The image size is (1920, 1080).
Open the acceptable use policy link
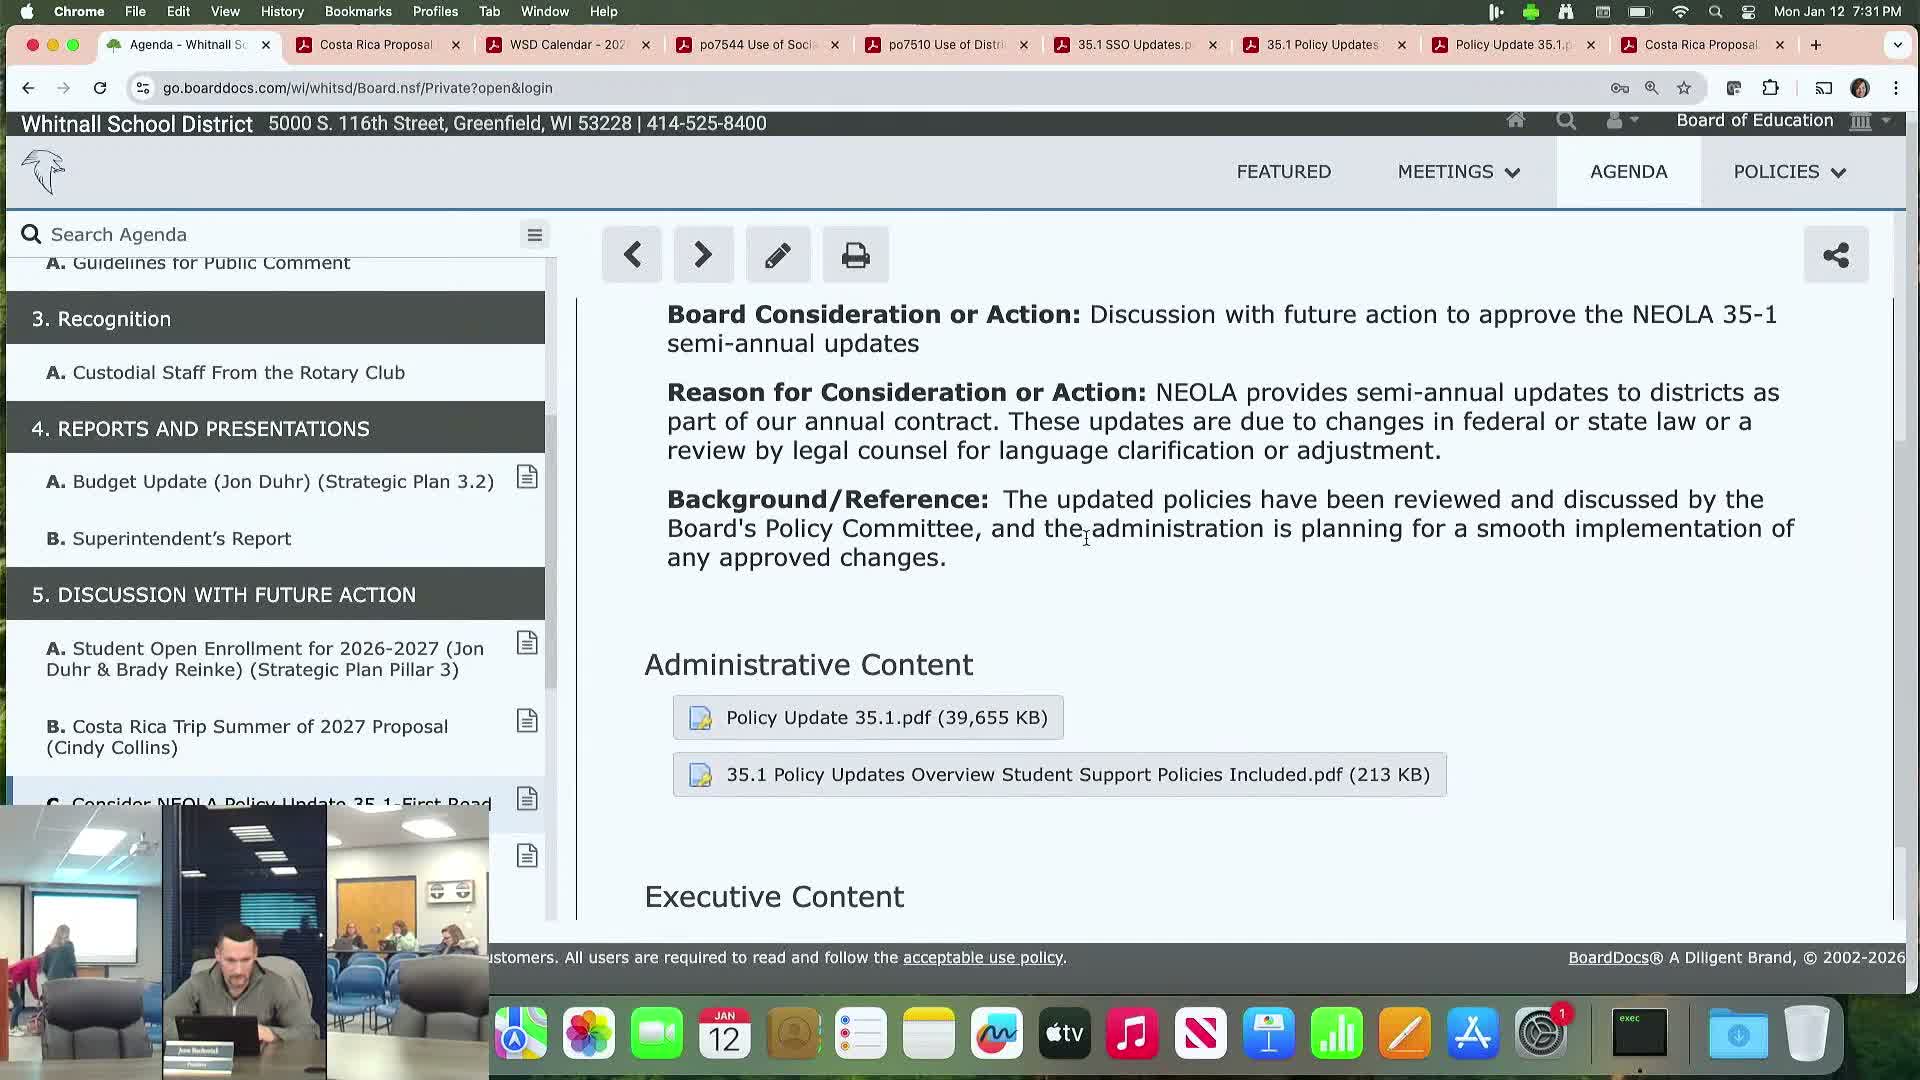pyautogui.click(x=982, y=958)
